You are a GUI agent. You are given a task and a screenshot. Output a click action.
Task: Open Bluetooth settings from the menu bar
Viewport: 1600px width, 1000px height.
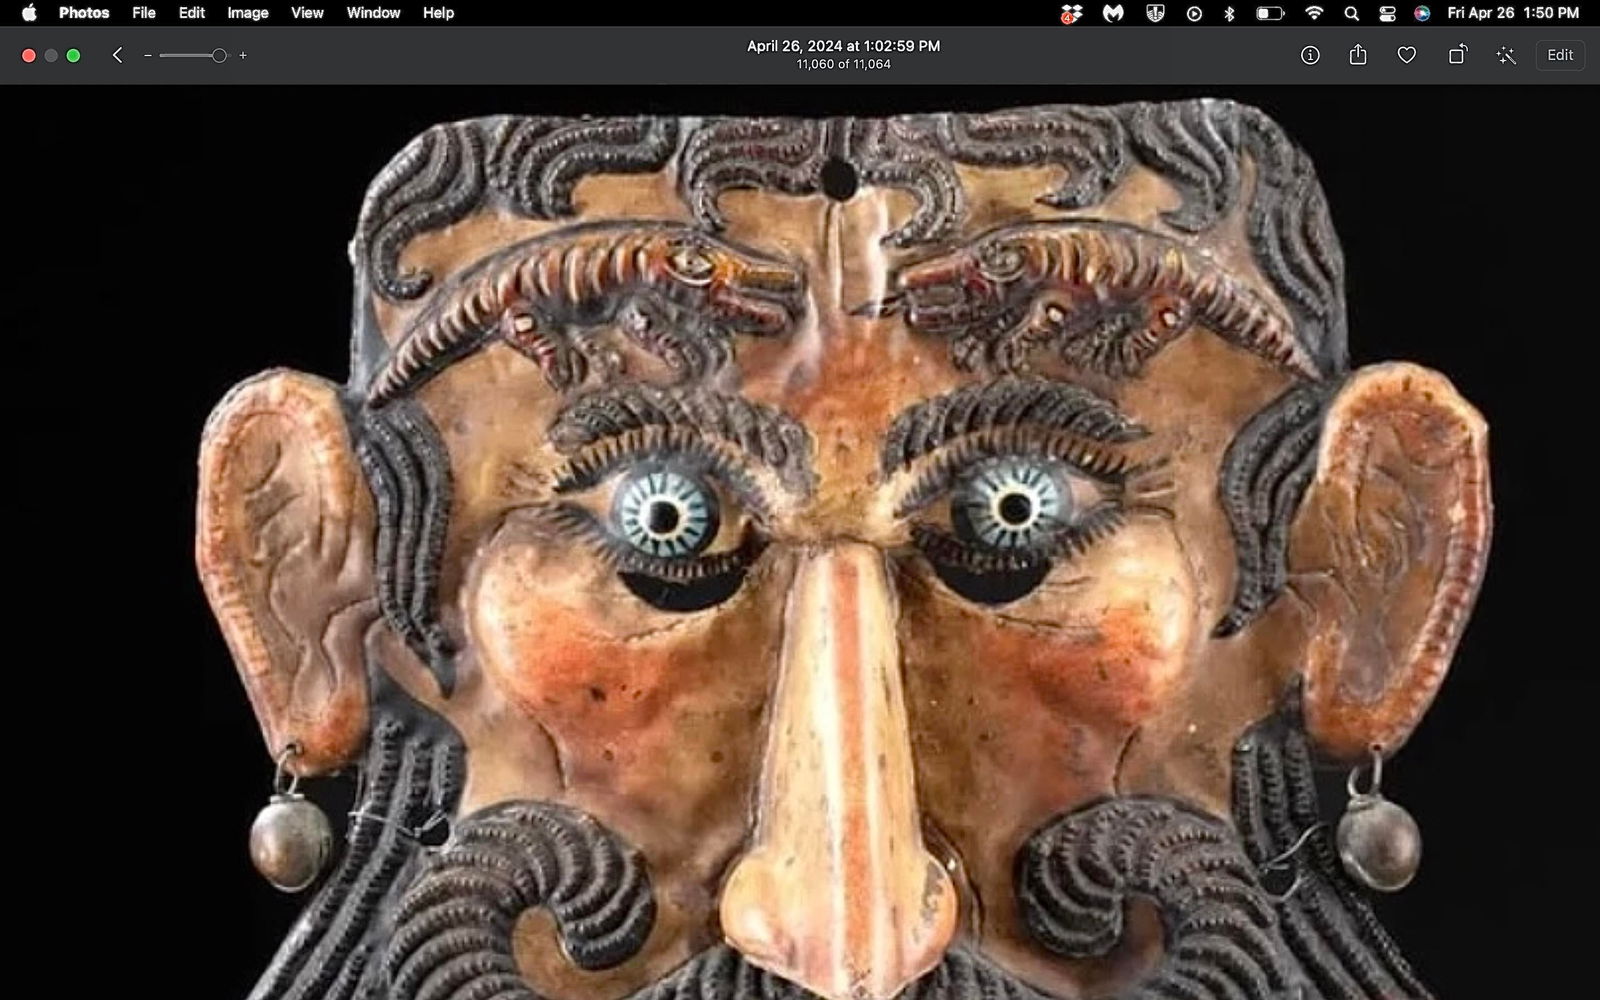[1227, 14]
